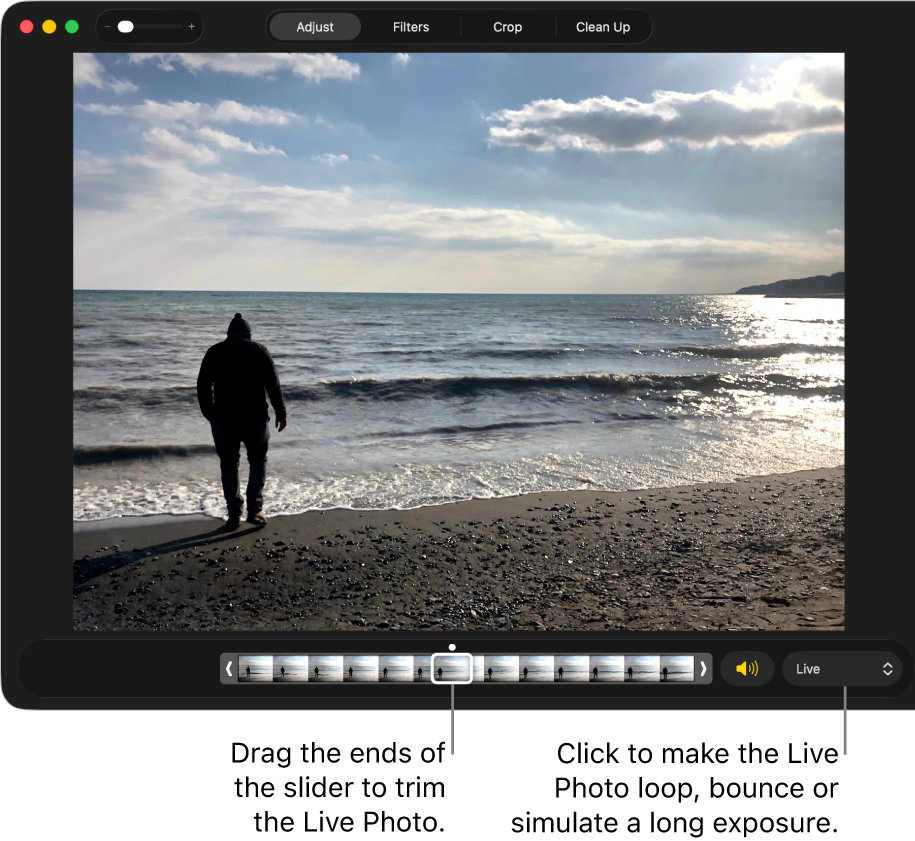Viewport: 915px width, 841px height.
Task: Click the dot above the frame selector
Action: coord(452,647)
